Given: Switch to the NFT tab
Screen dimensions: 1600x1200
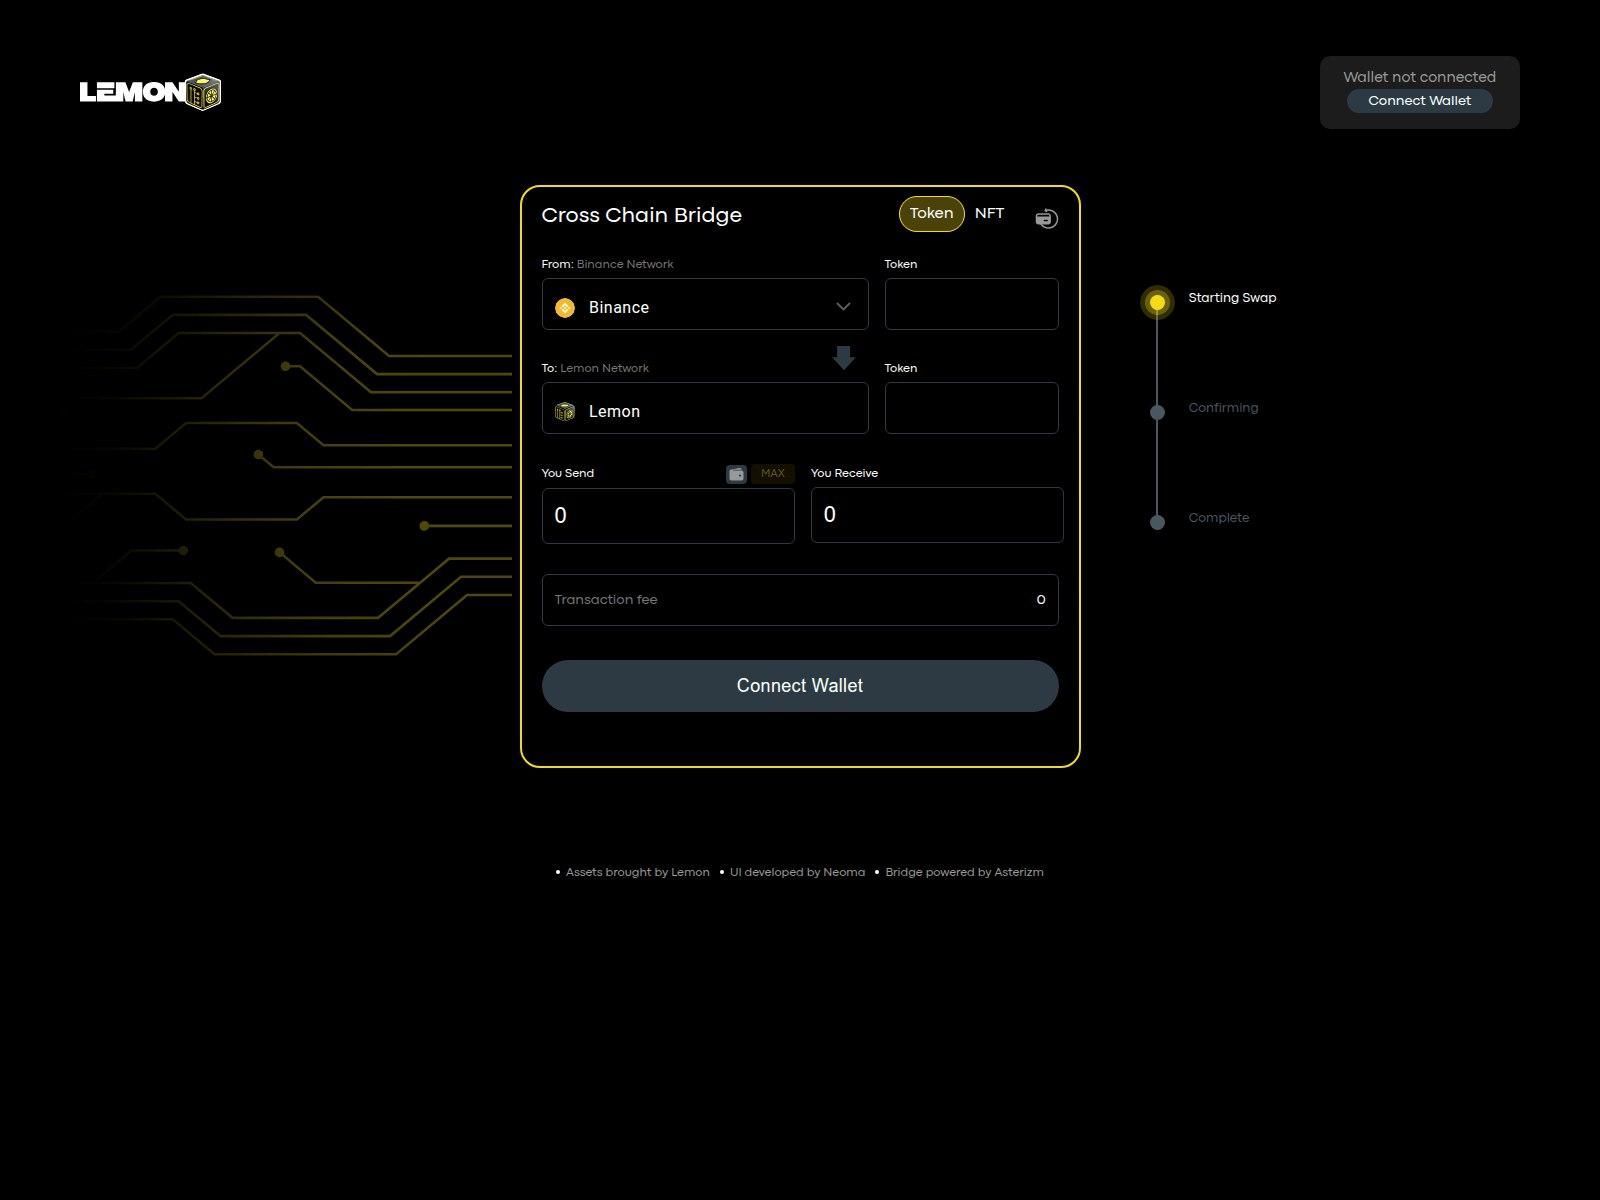Looking at the screenshot, I should 989,213.
